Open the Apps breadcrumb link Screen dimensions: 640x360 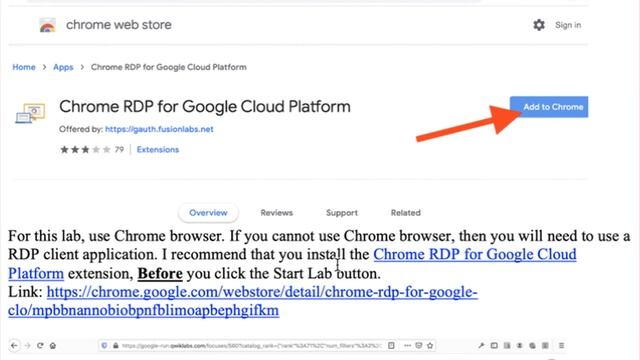pos(63,67)
